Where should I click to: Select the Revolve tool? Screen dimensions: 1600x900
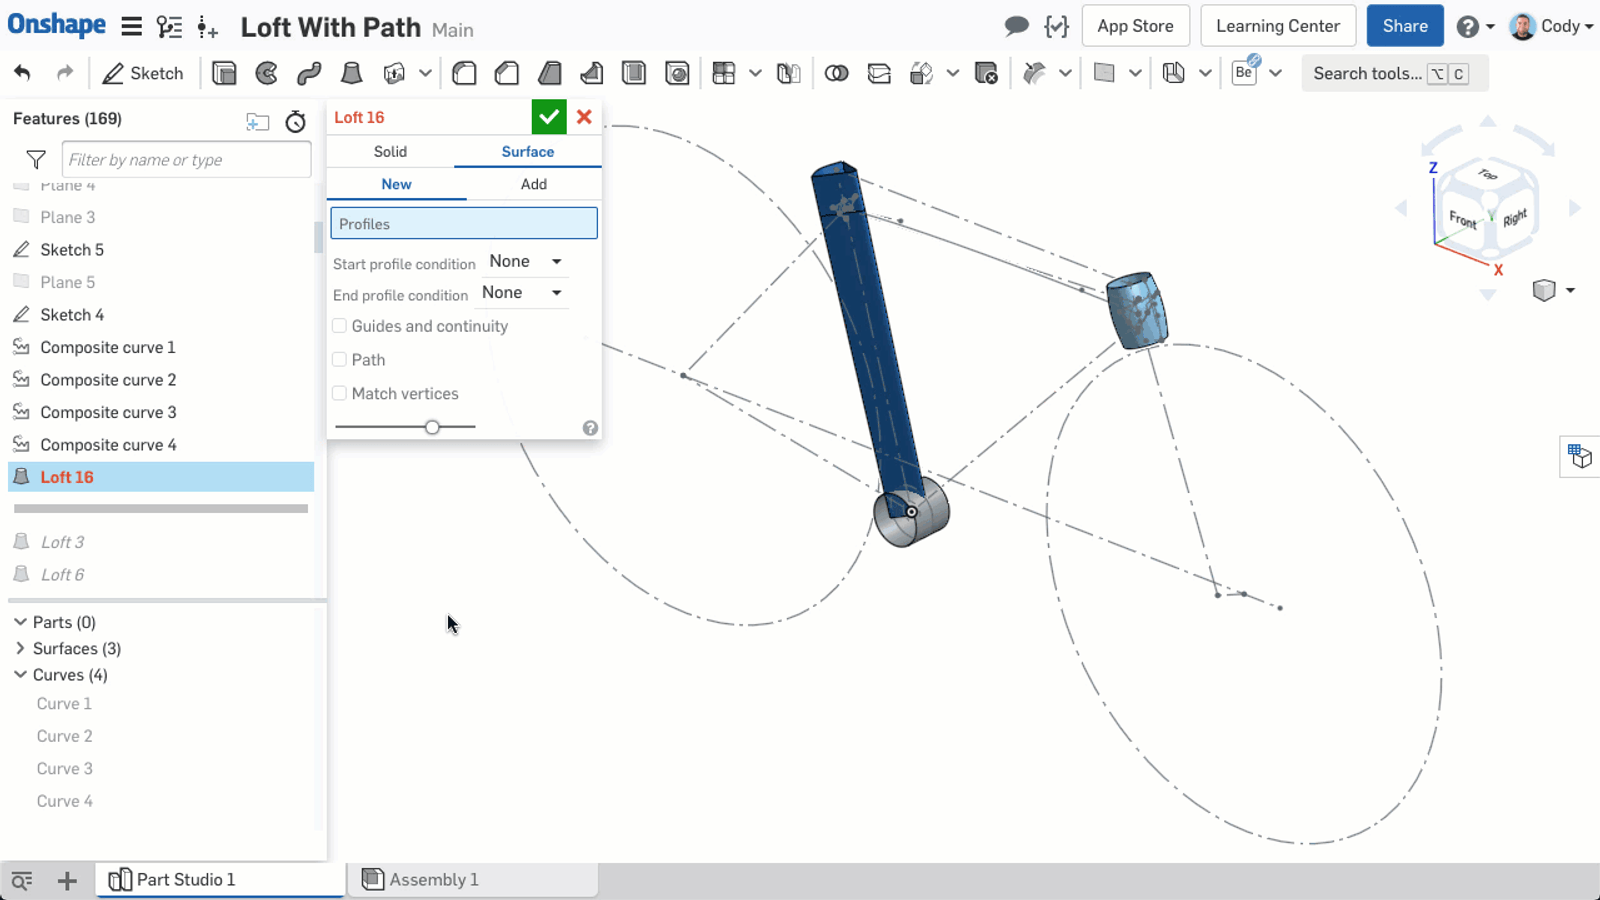266,72
